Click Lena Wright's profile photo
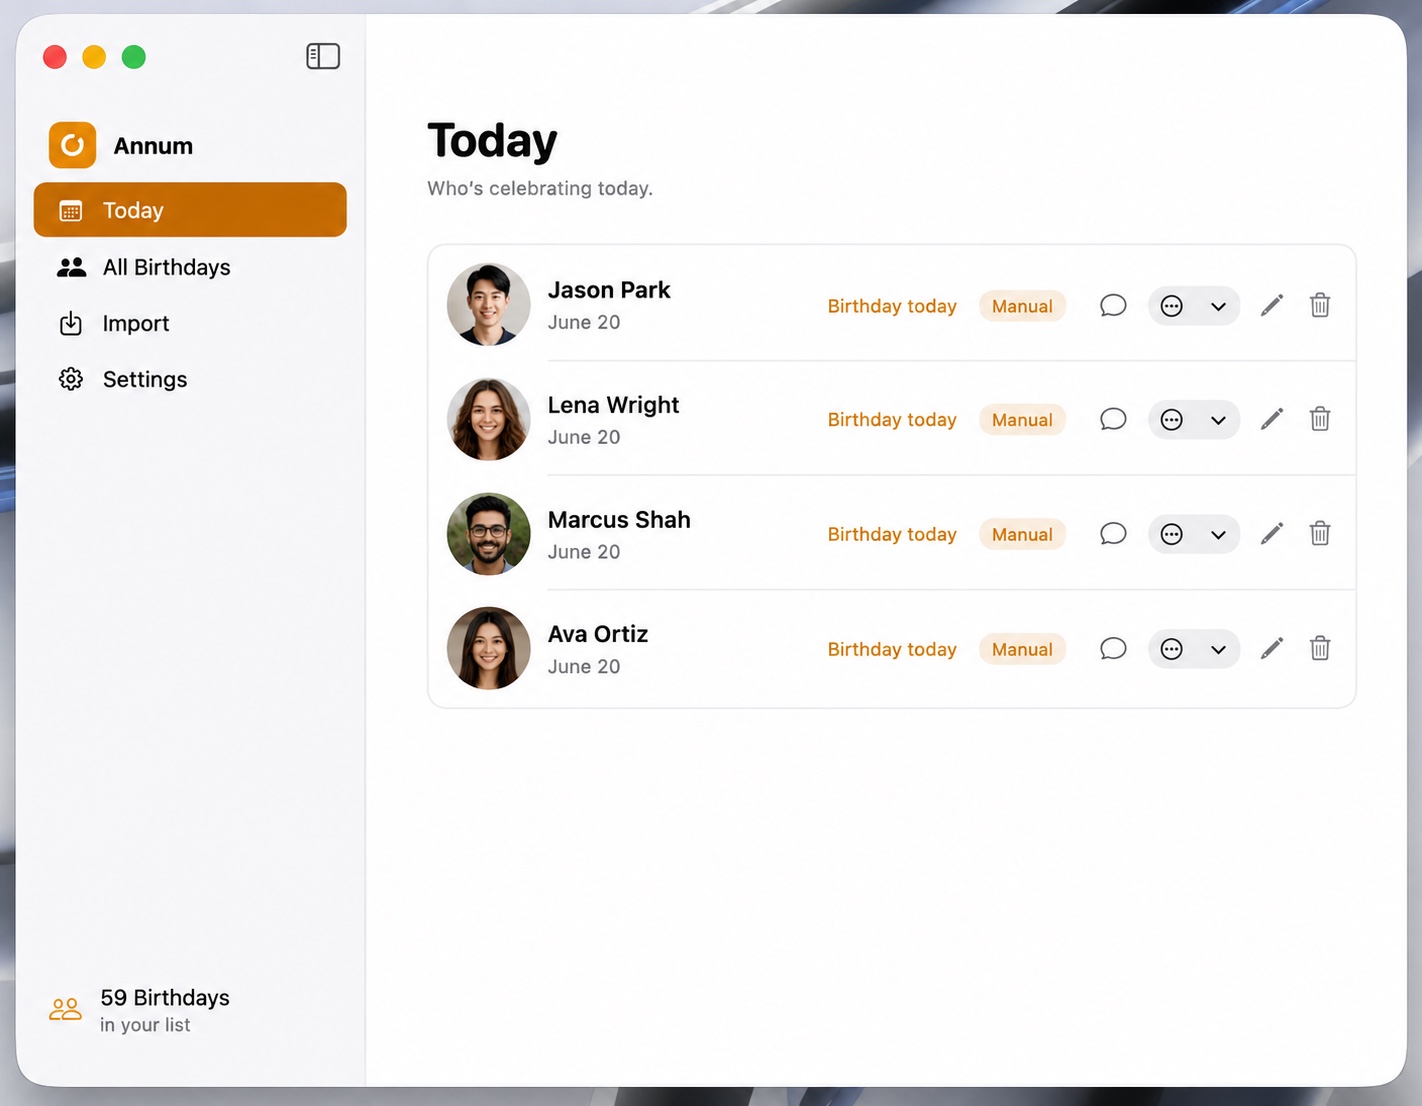Image resolution: width=1422 pixels, height=1106 pixels. tap(488, 419)
